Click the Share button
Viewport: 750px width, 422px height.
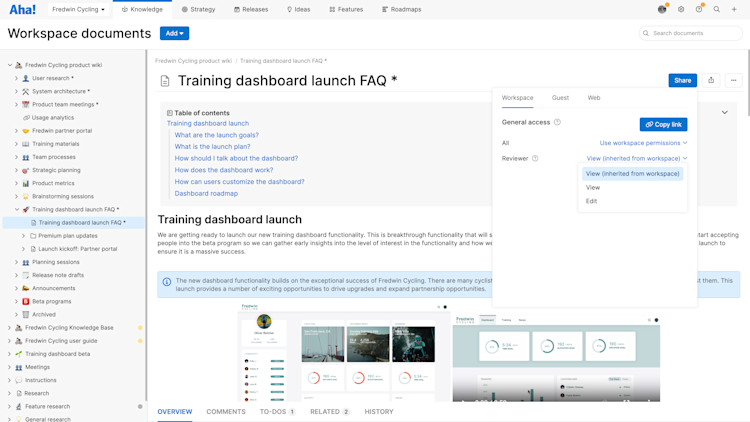(x=682, y=80)
